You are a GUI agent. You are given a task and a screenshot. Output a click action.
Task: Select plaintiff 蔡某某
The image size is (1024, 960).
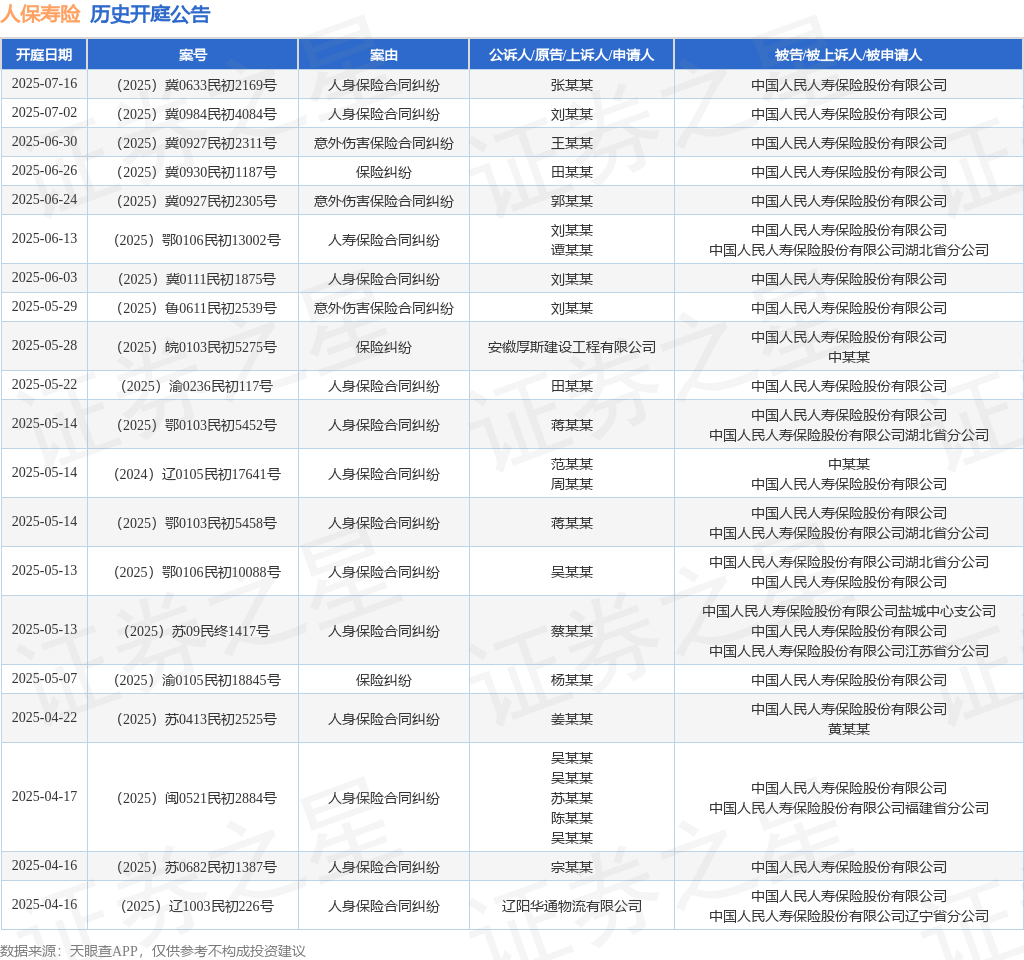pyautogui.click(x=571, y=631)
